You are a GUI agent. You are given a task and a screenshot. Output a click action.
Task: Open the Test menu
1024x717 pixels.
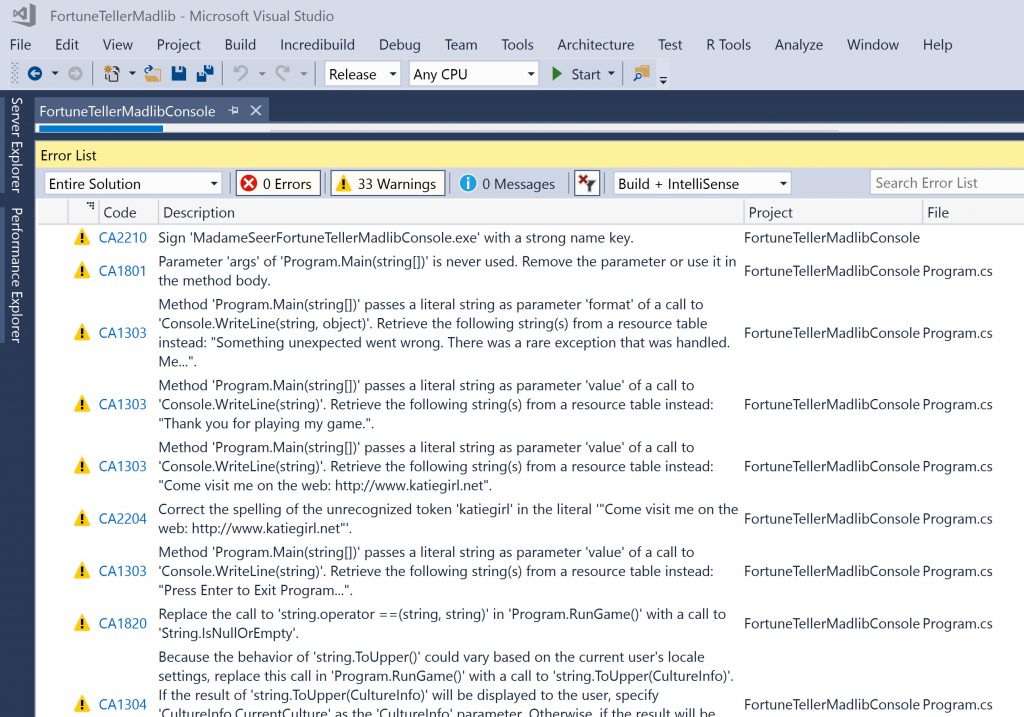(670, 44)
